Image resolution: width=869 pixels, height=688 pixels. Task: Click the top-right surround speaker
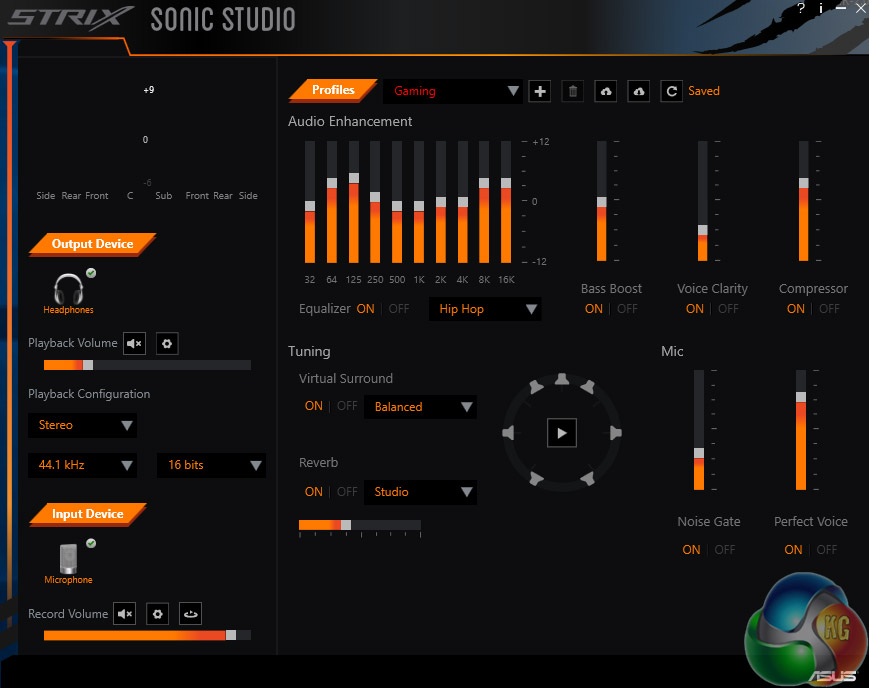click(x=588, y=386)
